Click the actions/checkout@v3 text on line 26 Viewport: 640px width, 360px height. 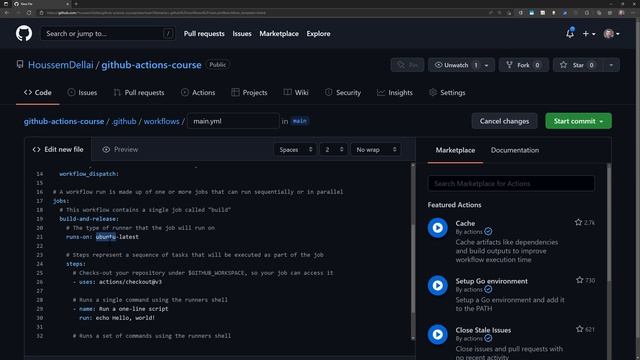pyautogui.click(x=130, y=282)
